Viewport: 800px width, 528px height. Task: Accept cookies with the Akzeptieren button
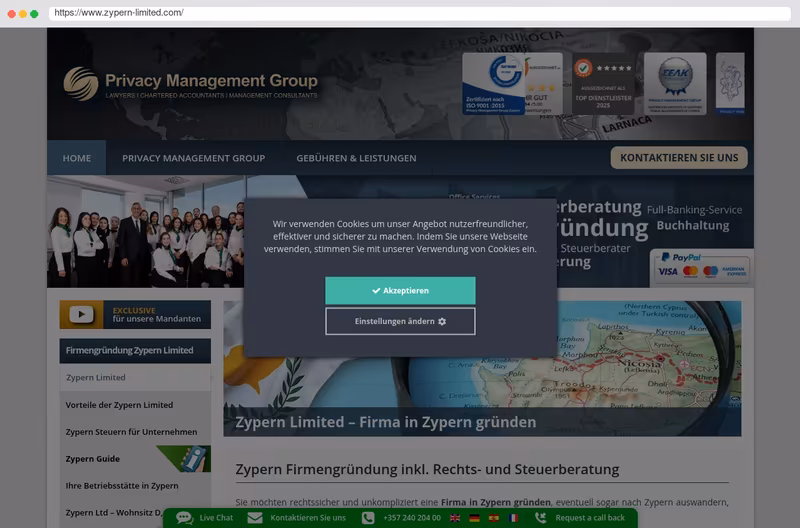[400, 290]
